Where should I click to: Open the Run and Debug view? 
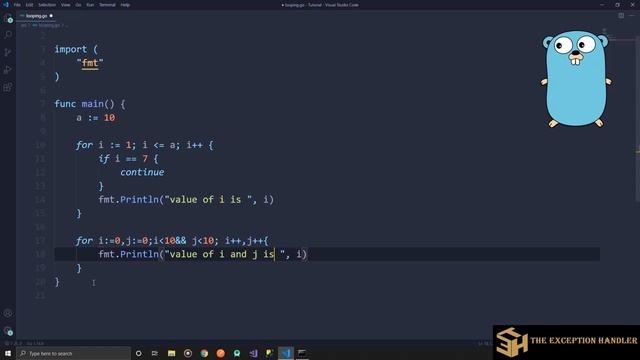[8, 70]
